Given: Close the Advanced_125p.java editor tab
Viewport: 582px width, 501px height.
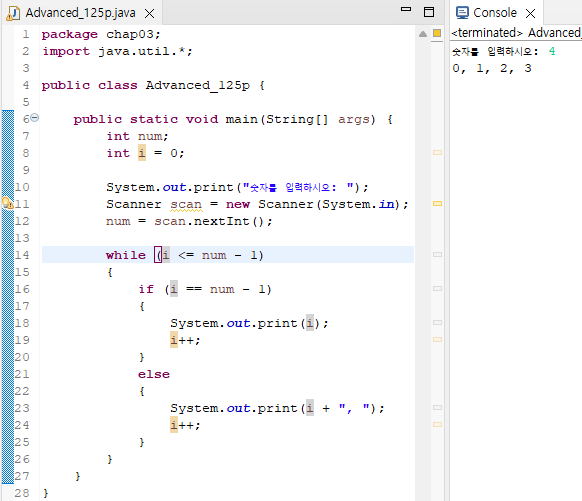Looking at the screenshot, I should pyautogui.click(x=150, y=14).
